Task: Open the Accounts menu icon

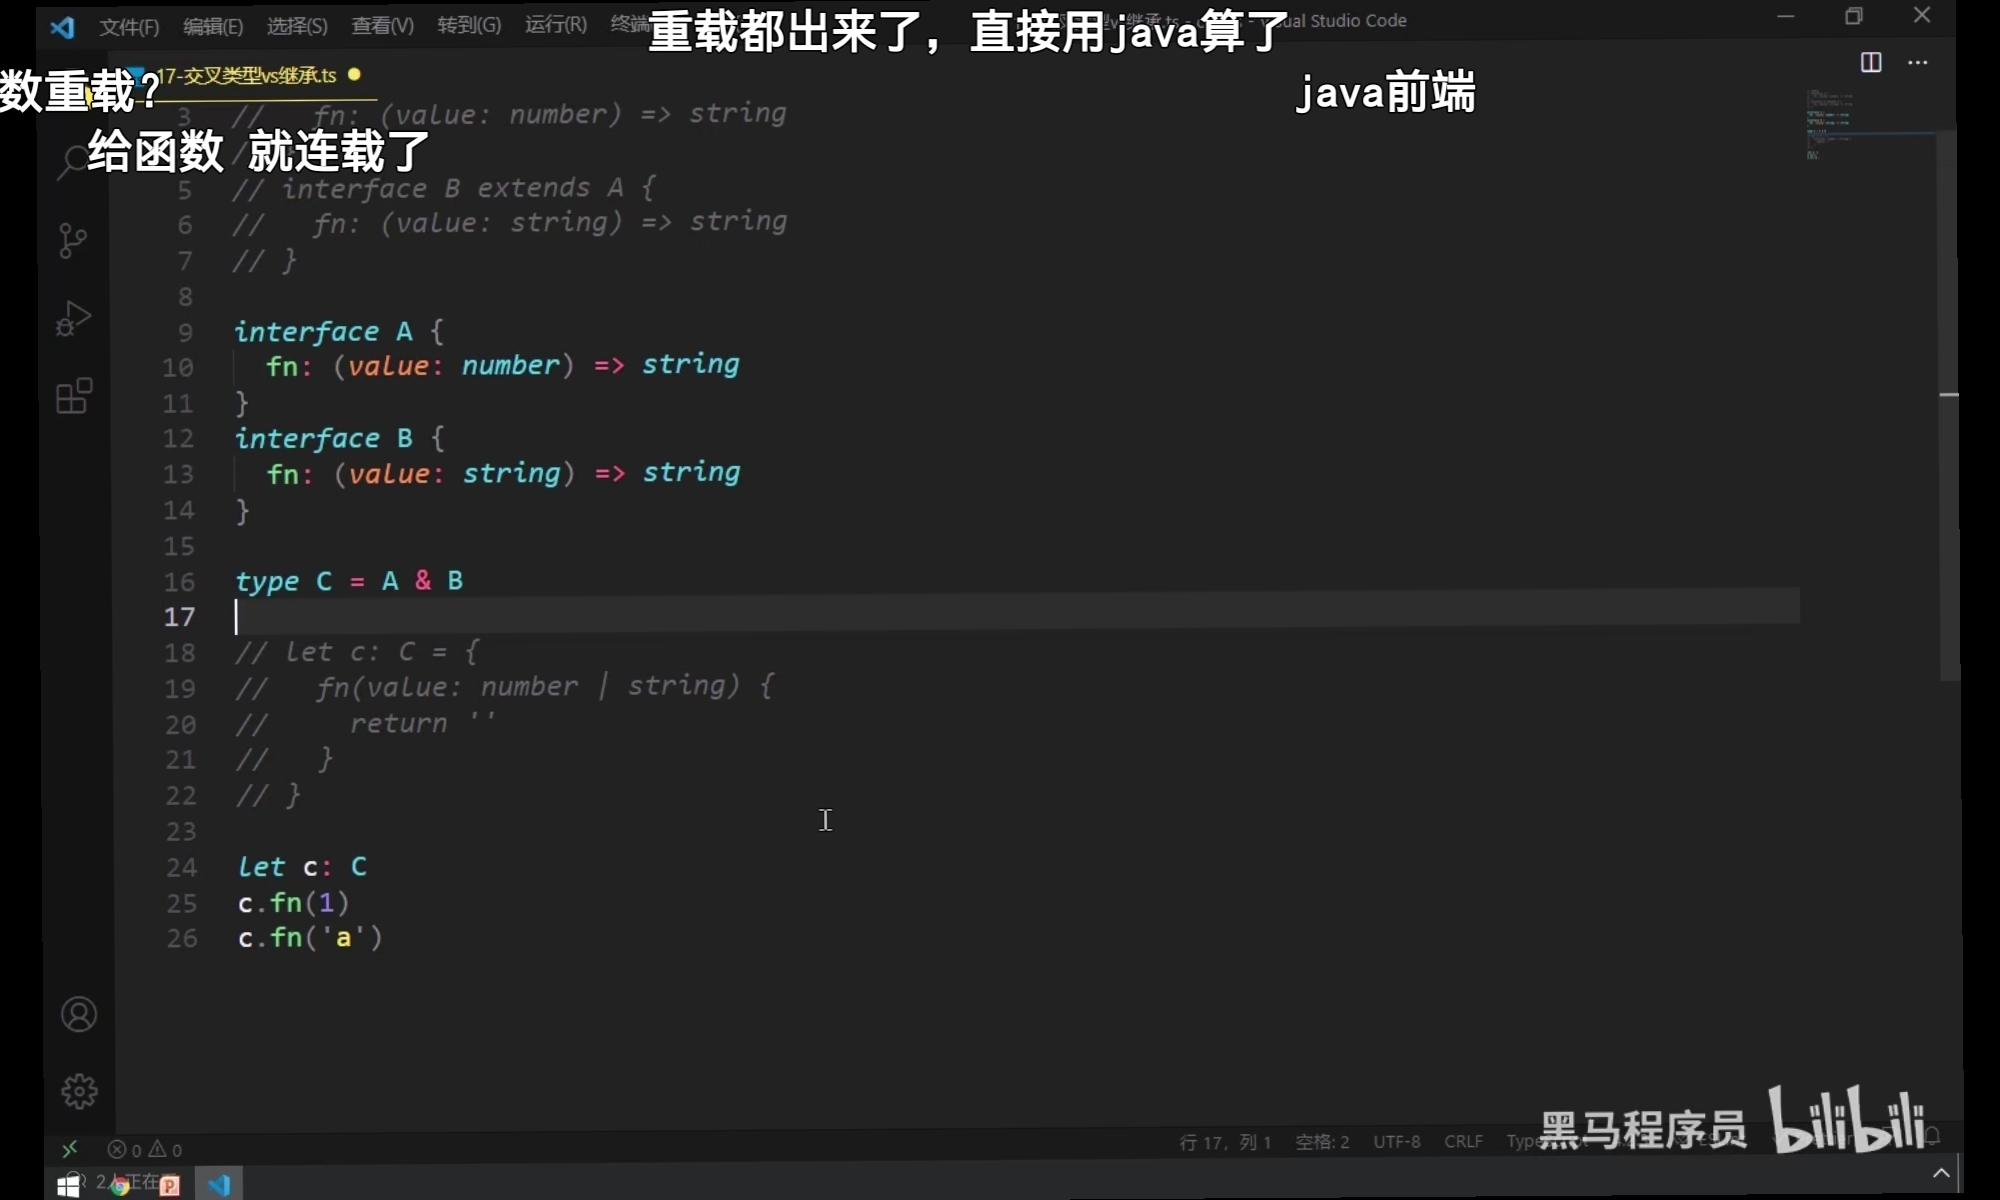Action: pos(79,1014)
